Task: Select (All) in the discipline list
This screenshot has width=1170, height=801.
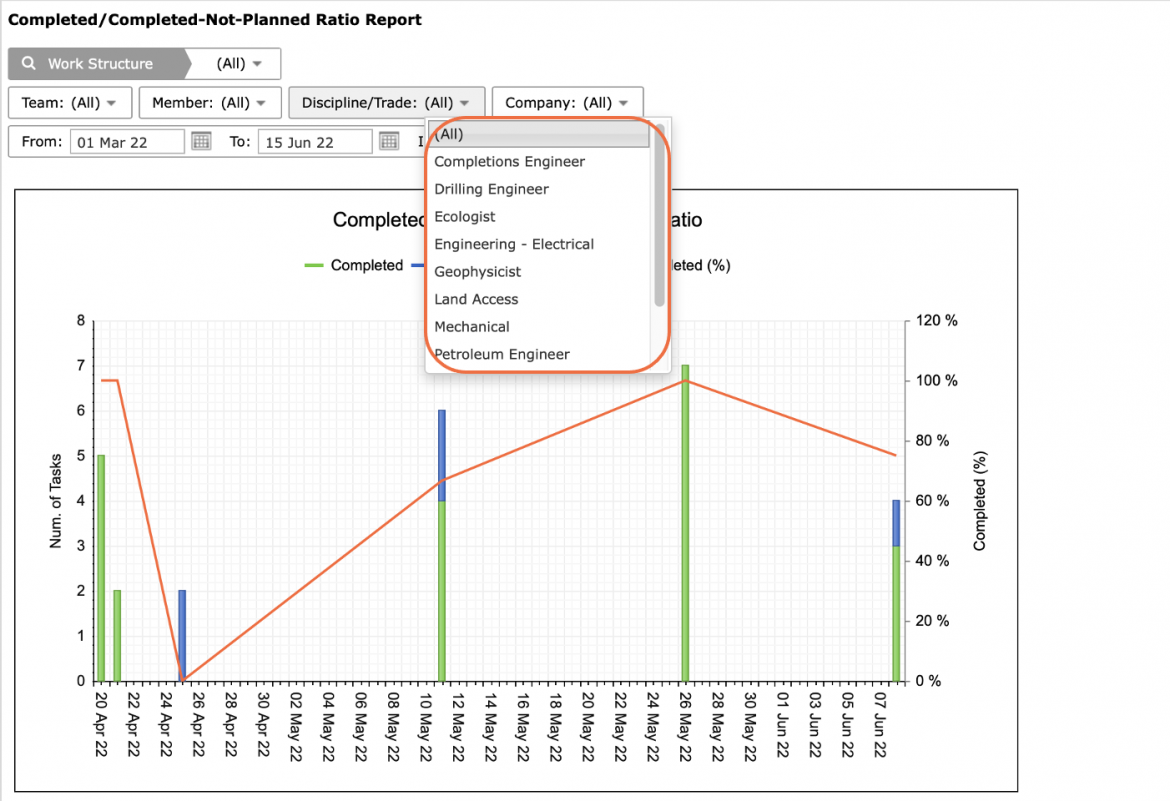Action: click(538, 134)
